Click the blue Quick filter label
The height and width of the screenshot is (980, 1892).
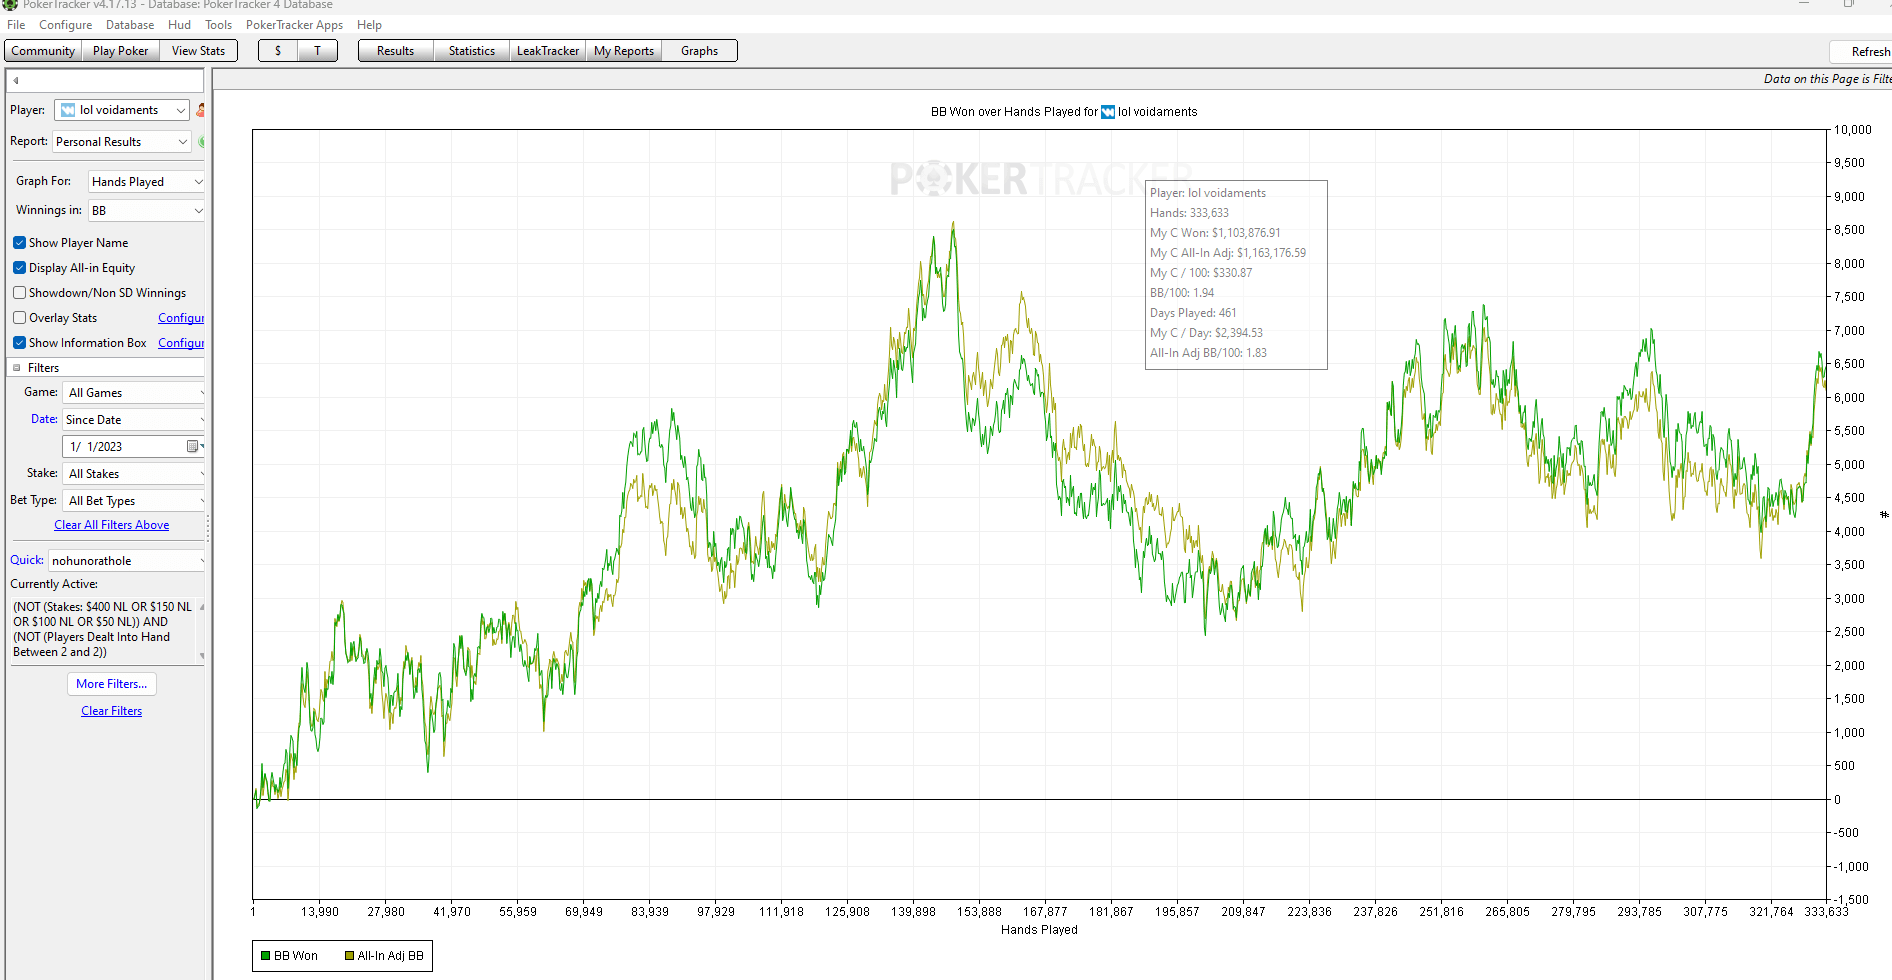27,560
